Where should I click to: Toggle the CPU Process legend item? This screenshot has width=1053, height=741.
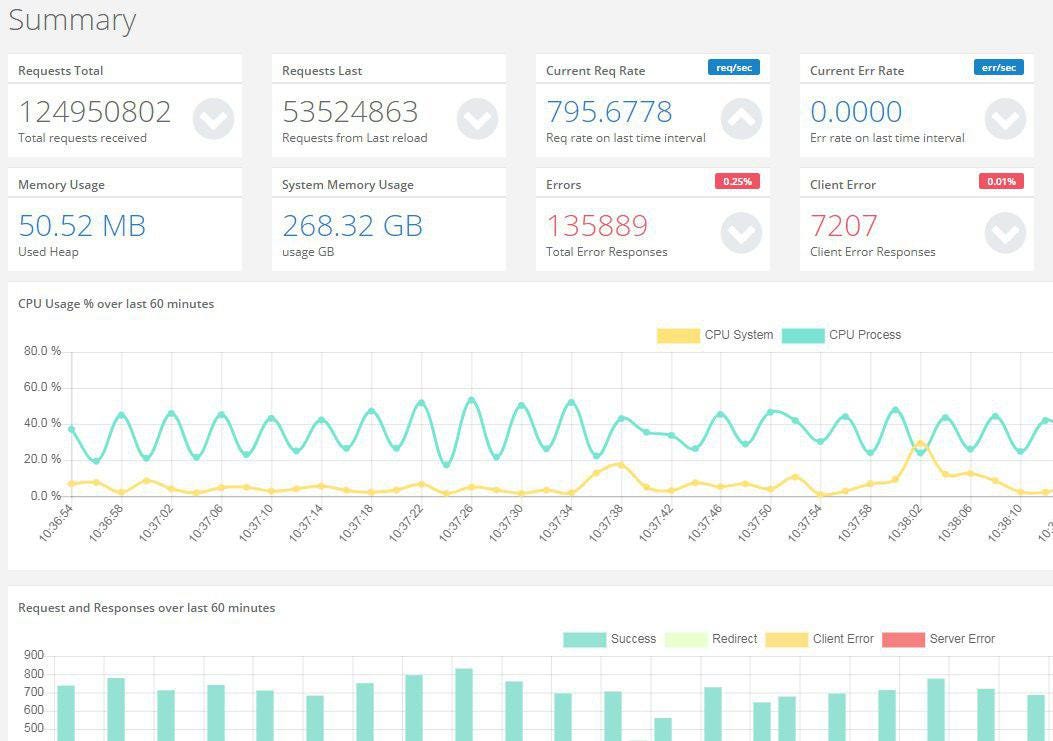click(841, 335)
